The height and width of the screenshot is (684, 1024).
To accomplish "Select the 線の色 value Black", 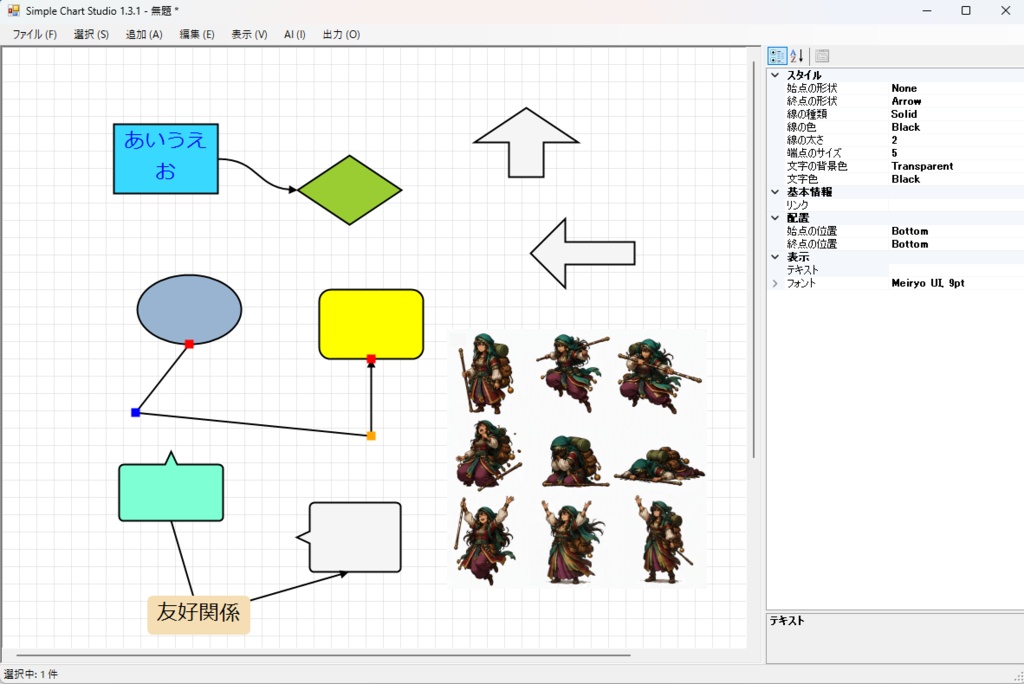I will pyautogui.click(x=956, y=127).
